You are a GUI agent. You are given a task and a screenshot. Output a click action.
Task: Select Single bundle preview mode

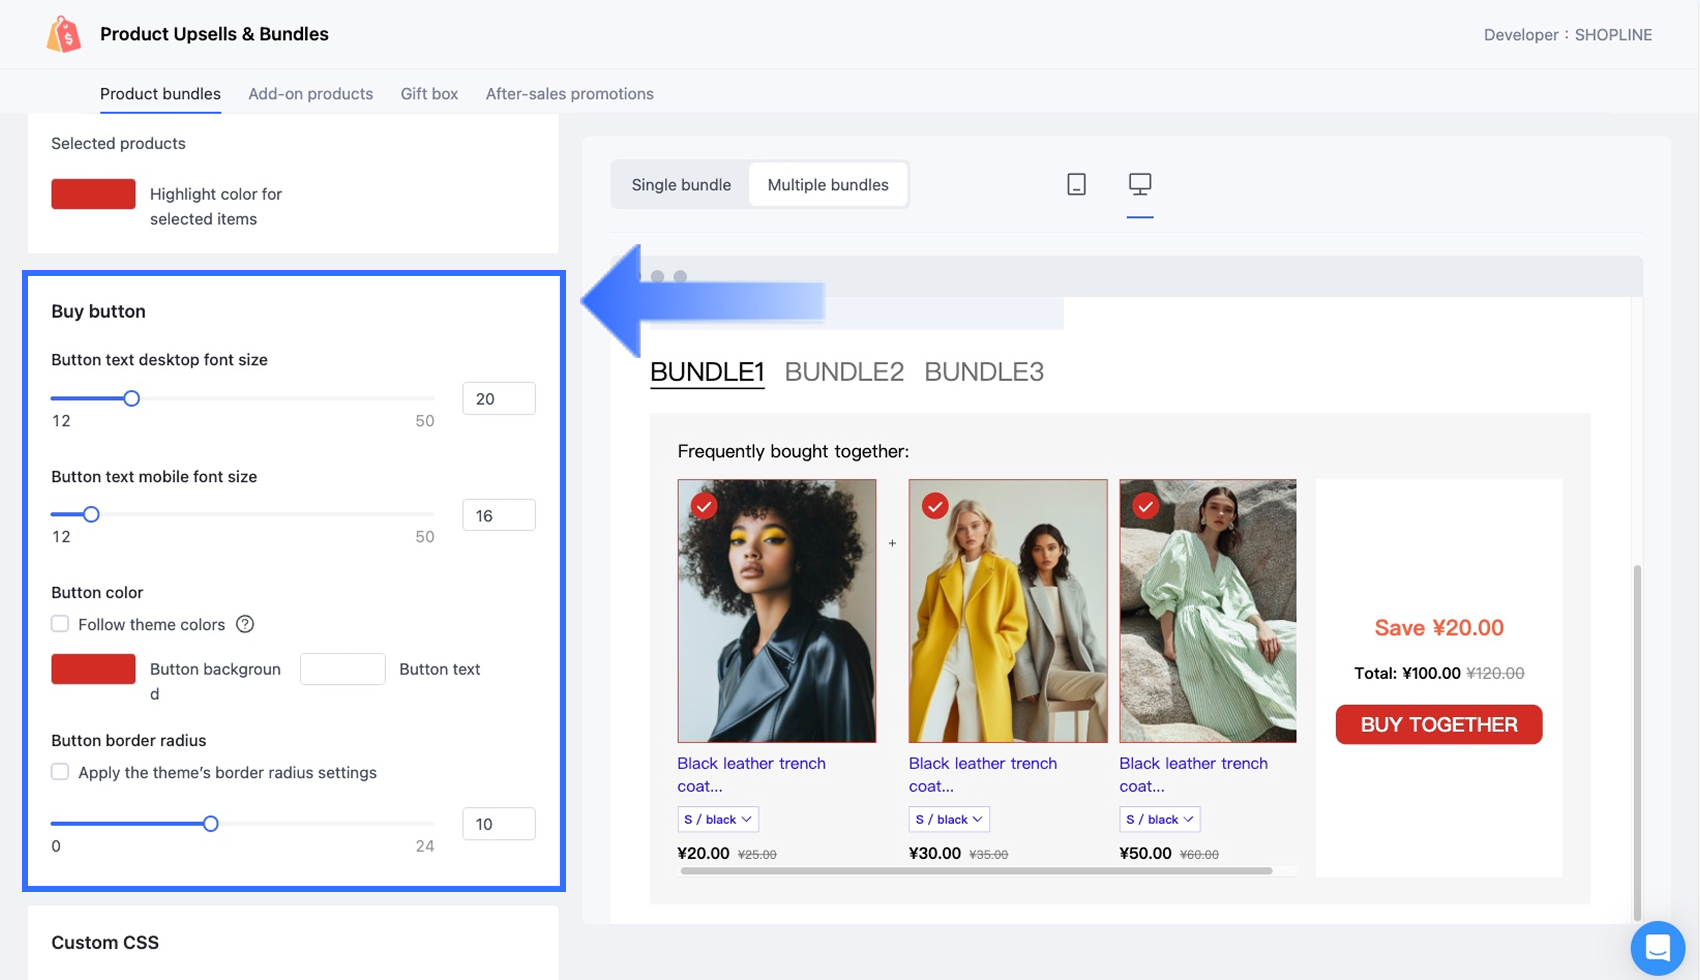pyautogui.click(x=681, y=185)
